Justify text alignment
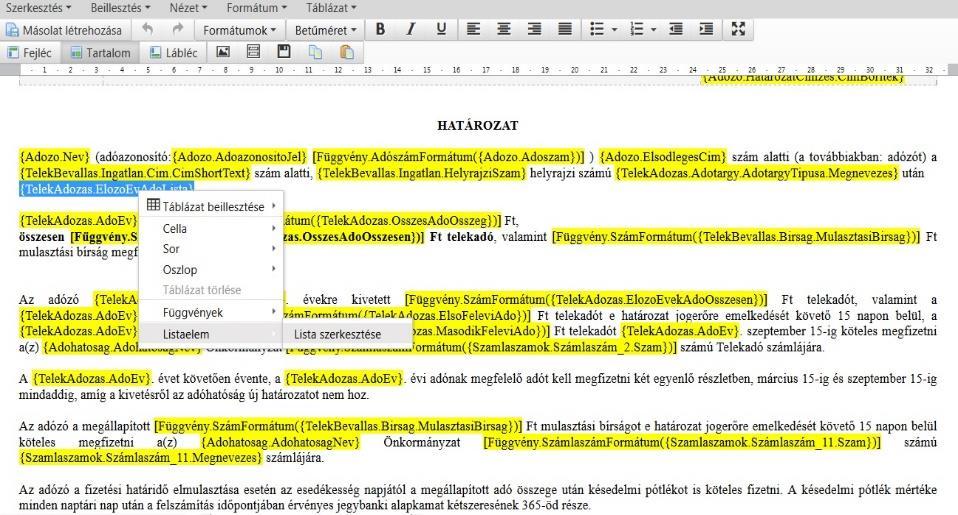This screenshot has width=958, height=515. (x=565, y=29)
